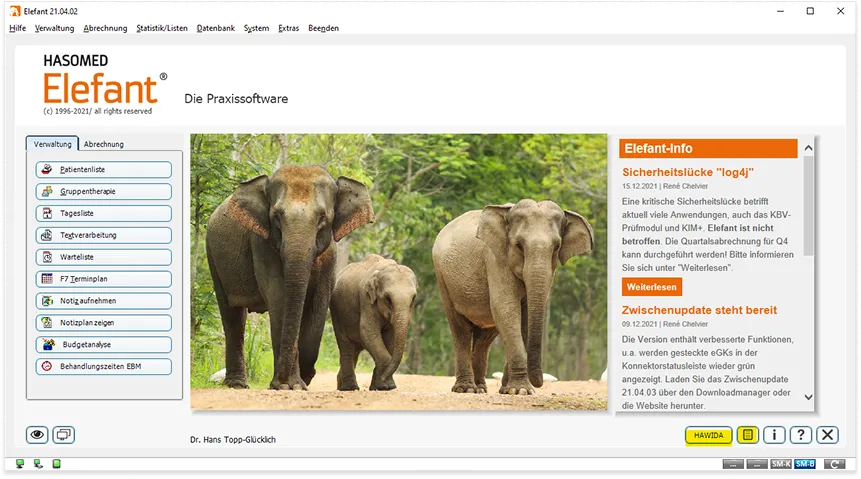Click the eye icon button
This screenshot has width=861, height=479.
tap(37, 435)
